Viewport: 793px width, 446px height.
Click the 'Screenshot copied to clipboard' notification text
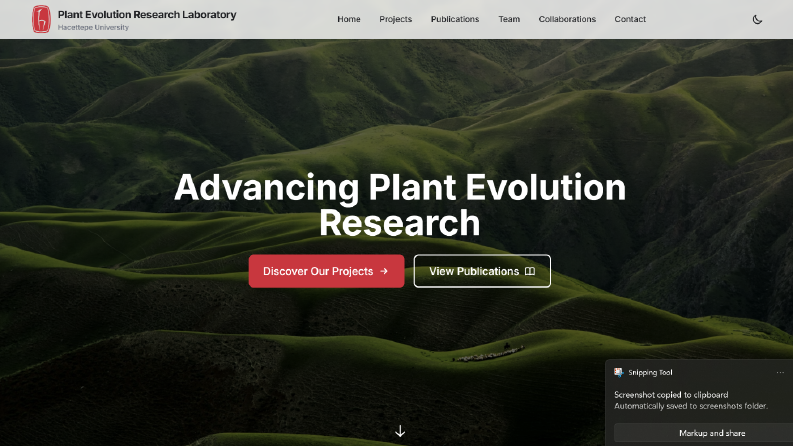[671, 395]
